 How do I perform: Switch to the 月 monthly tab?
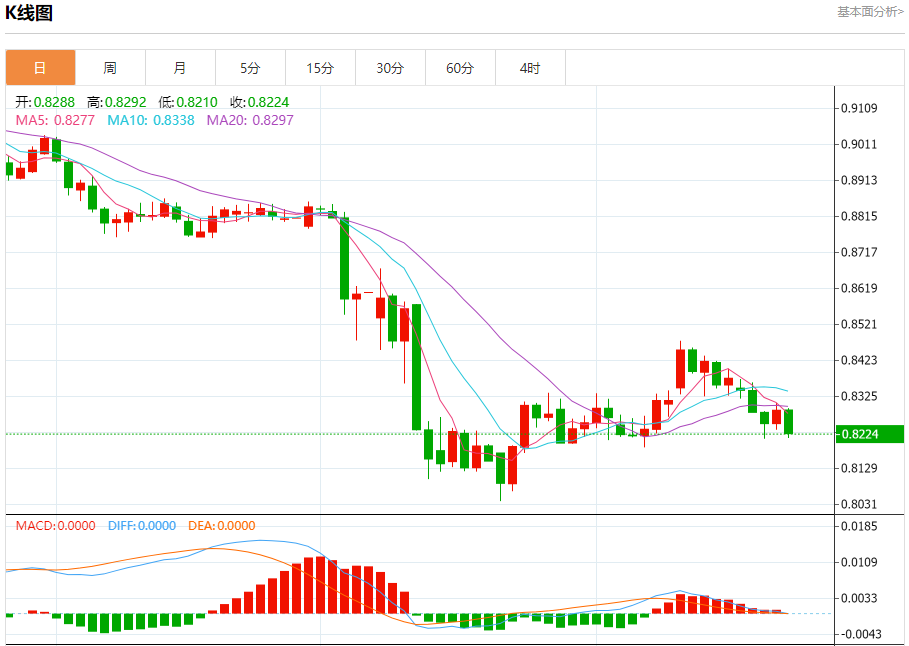pyautogui.click(x=180, y=68)
